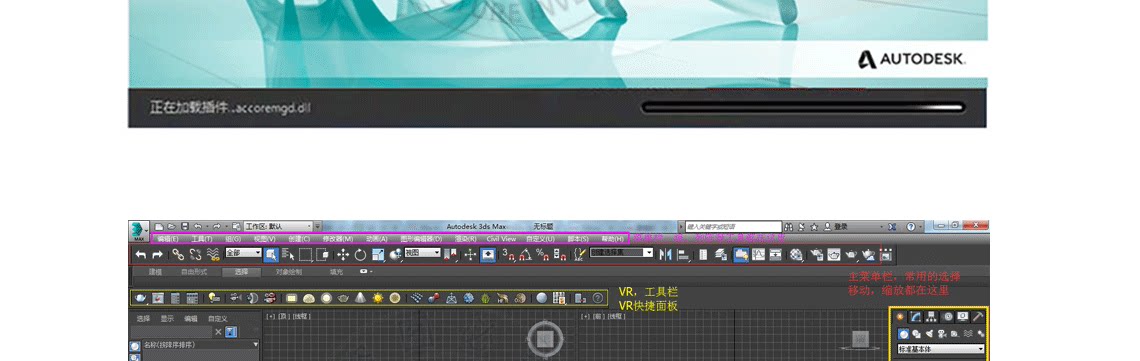Open the 编辑(E) menu
The width and height of the screenshot is (1140, 361).
click(168, 239)
